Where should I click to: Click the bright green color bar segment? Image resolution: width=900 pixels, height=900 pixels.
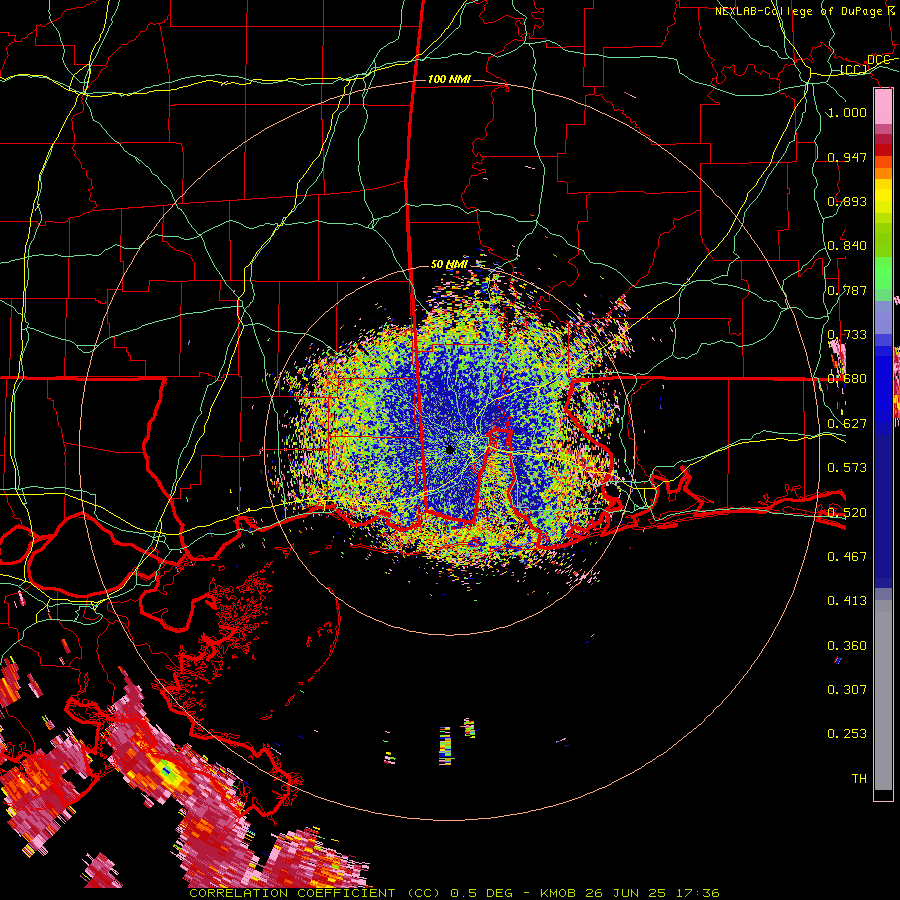883,273
